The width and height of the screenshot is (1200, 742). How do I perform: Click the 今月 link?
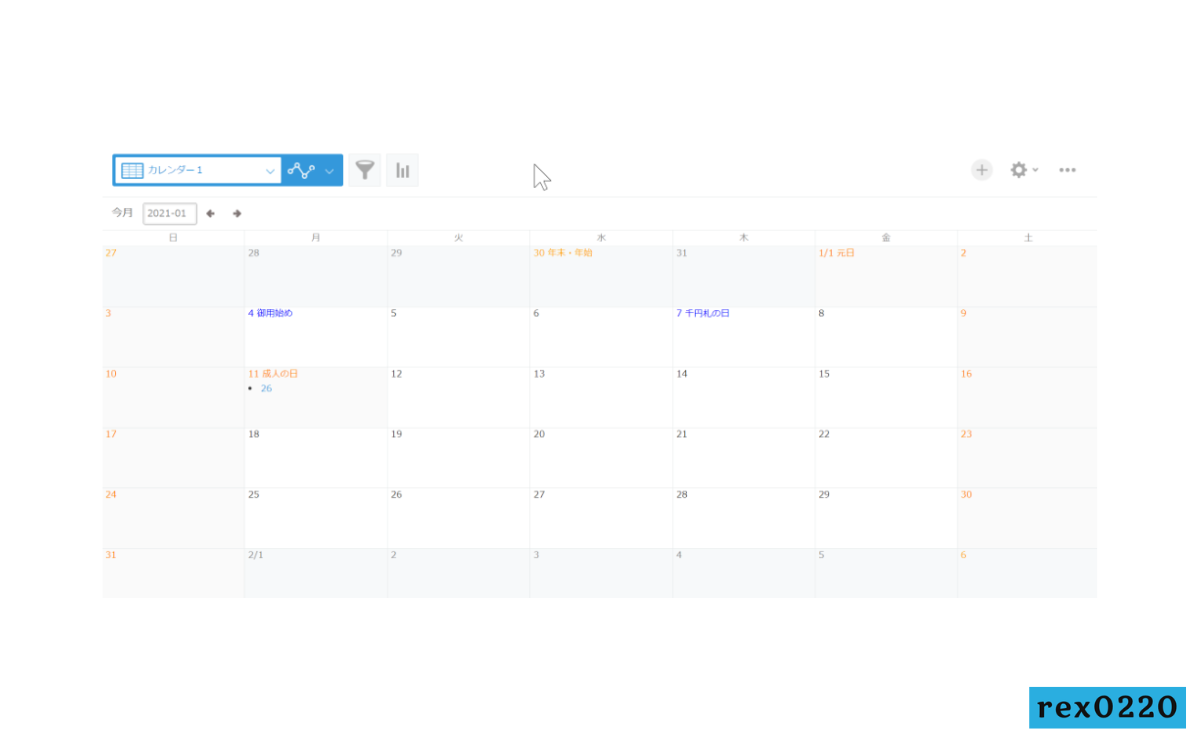(122, 213)
